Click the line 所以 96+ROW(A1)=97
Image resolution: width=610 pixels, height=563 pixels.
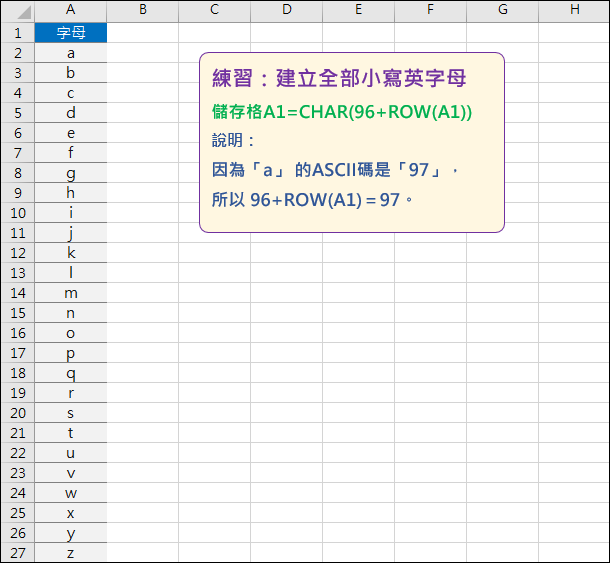coord(312,200)
